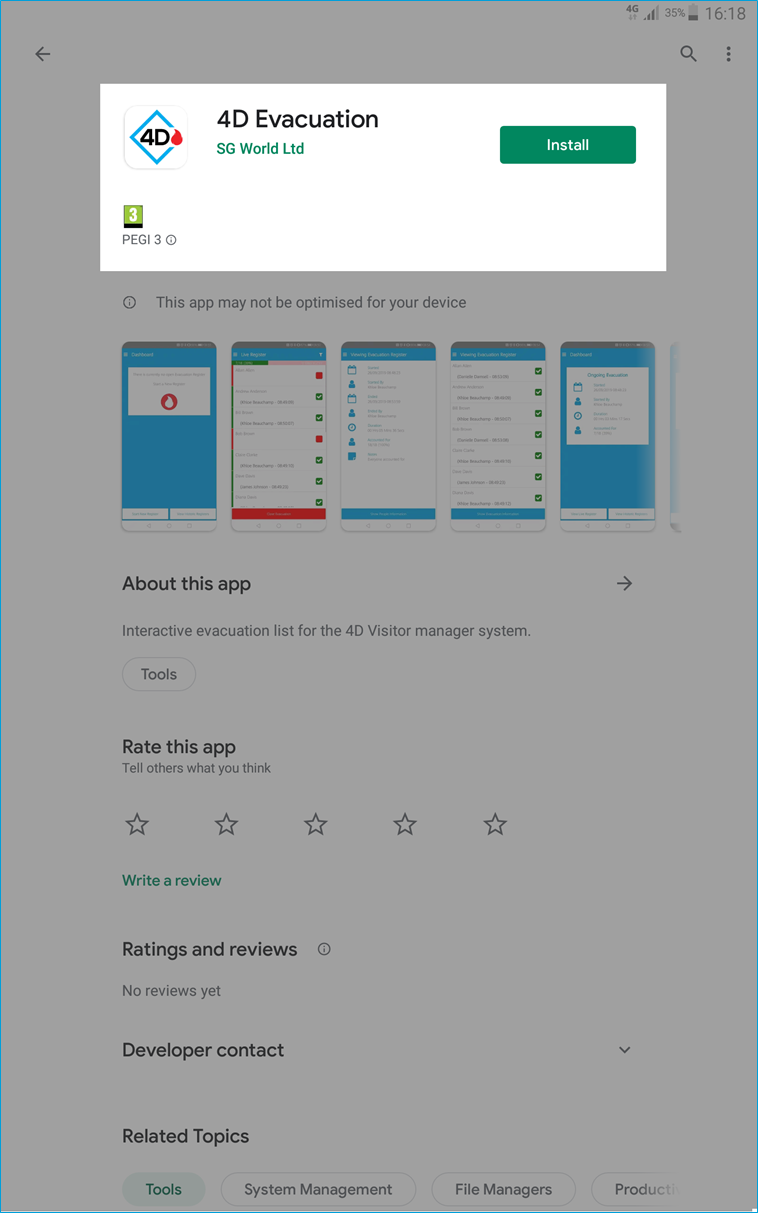
Task: Show PEGI 3 rating info icon
Action: pos(171,240)
